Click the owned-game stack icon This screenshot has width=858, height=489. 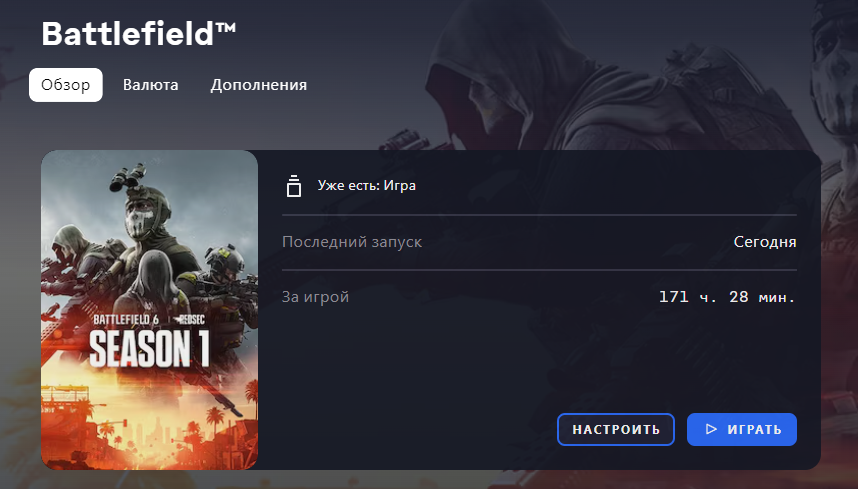294,186
